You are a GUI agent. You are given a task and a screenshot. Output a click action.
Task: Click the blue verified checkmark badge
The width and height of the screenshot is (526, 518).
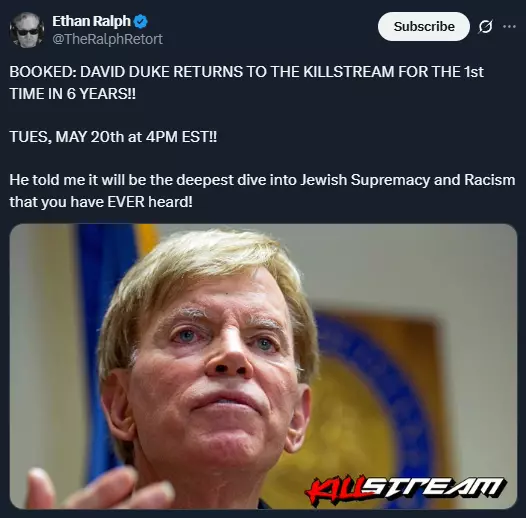141,21
